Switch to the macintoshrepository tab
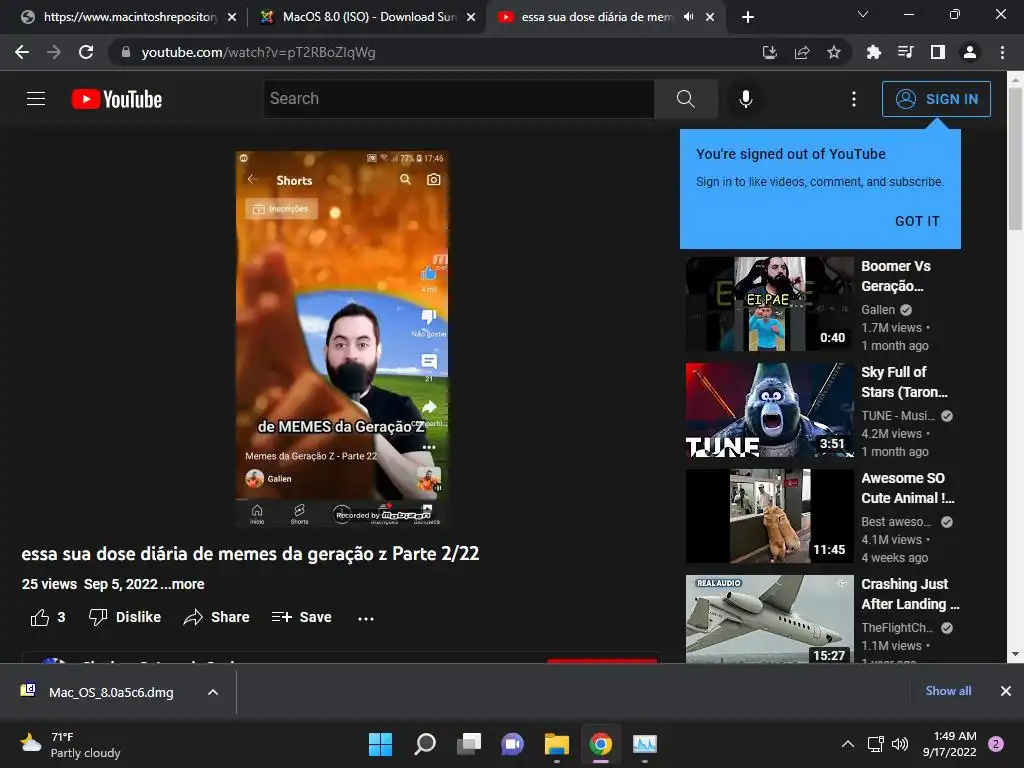 click(127, 17)
